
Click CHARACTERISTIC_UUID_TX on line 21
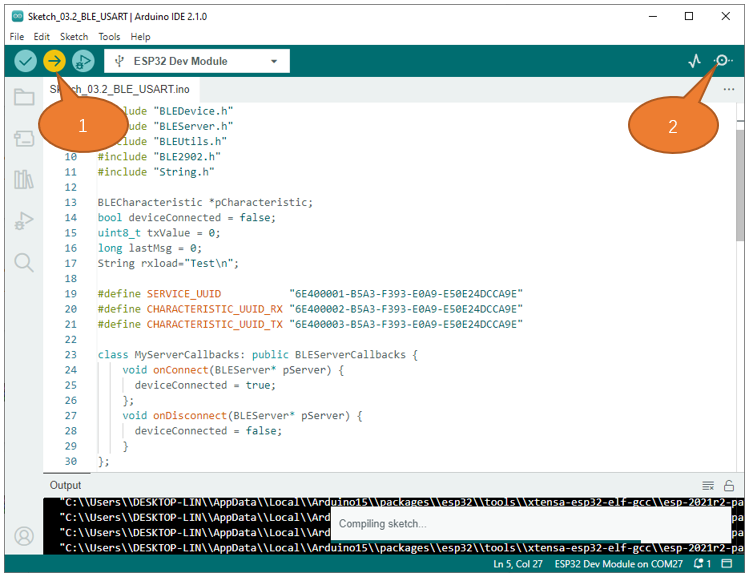[x=214, y=324]
